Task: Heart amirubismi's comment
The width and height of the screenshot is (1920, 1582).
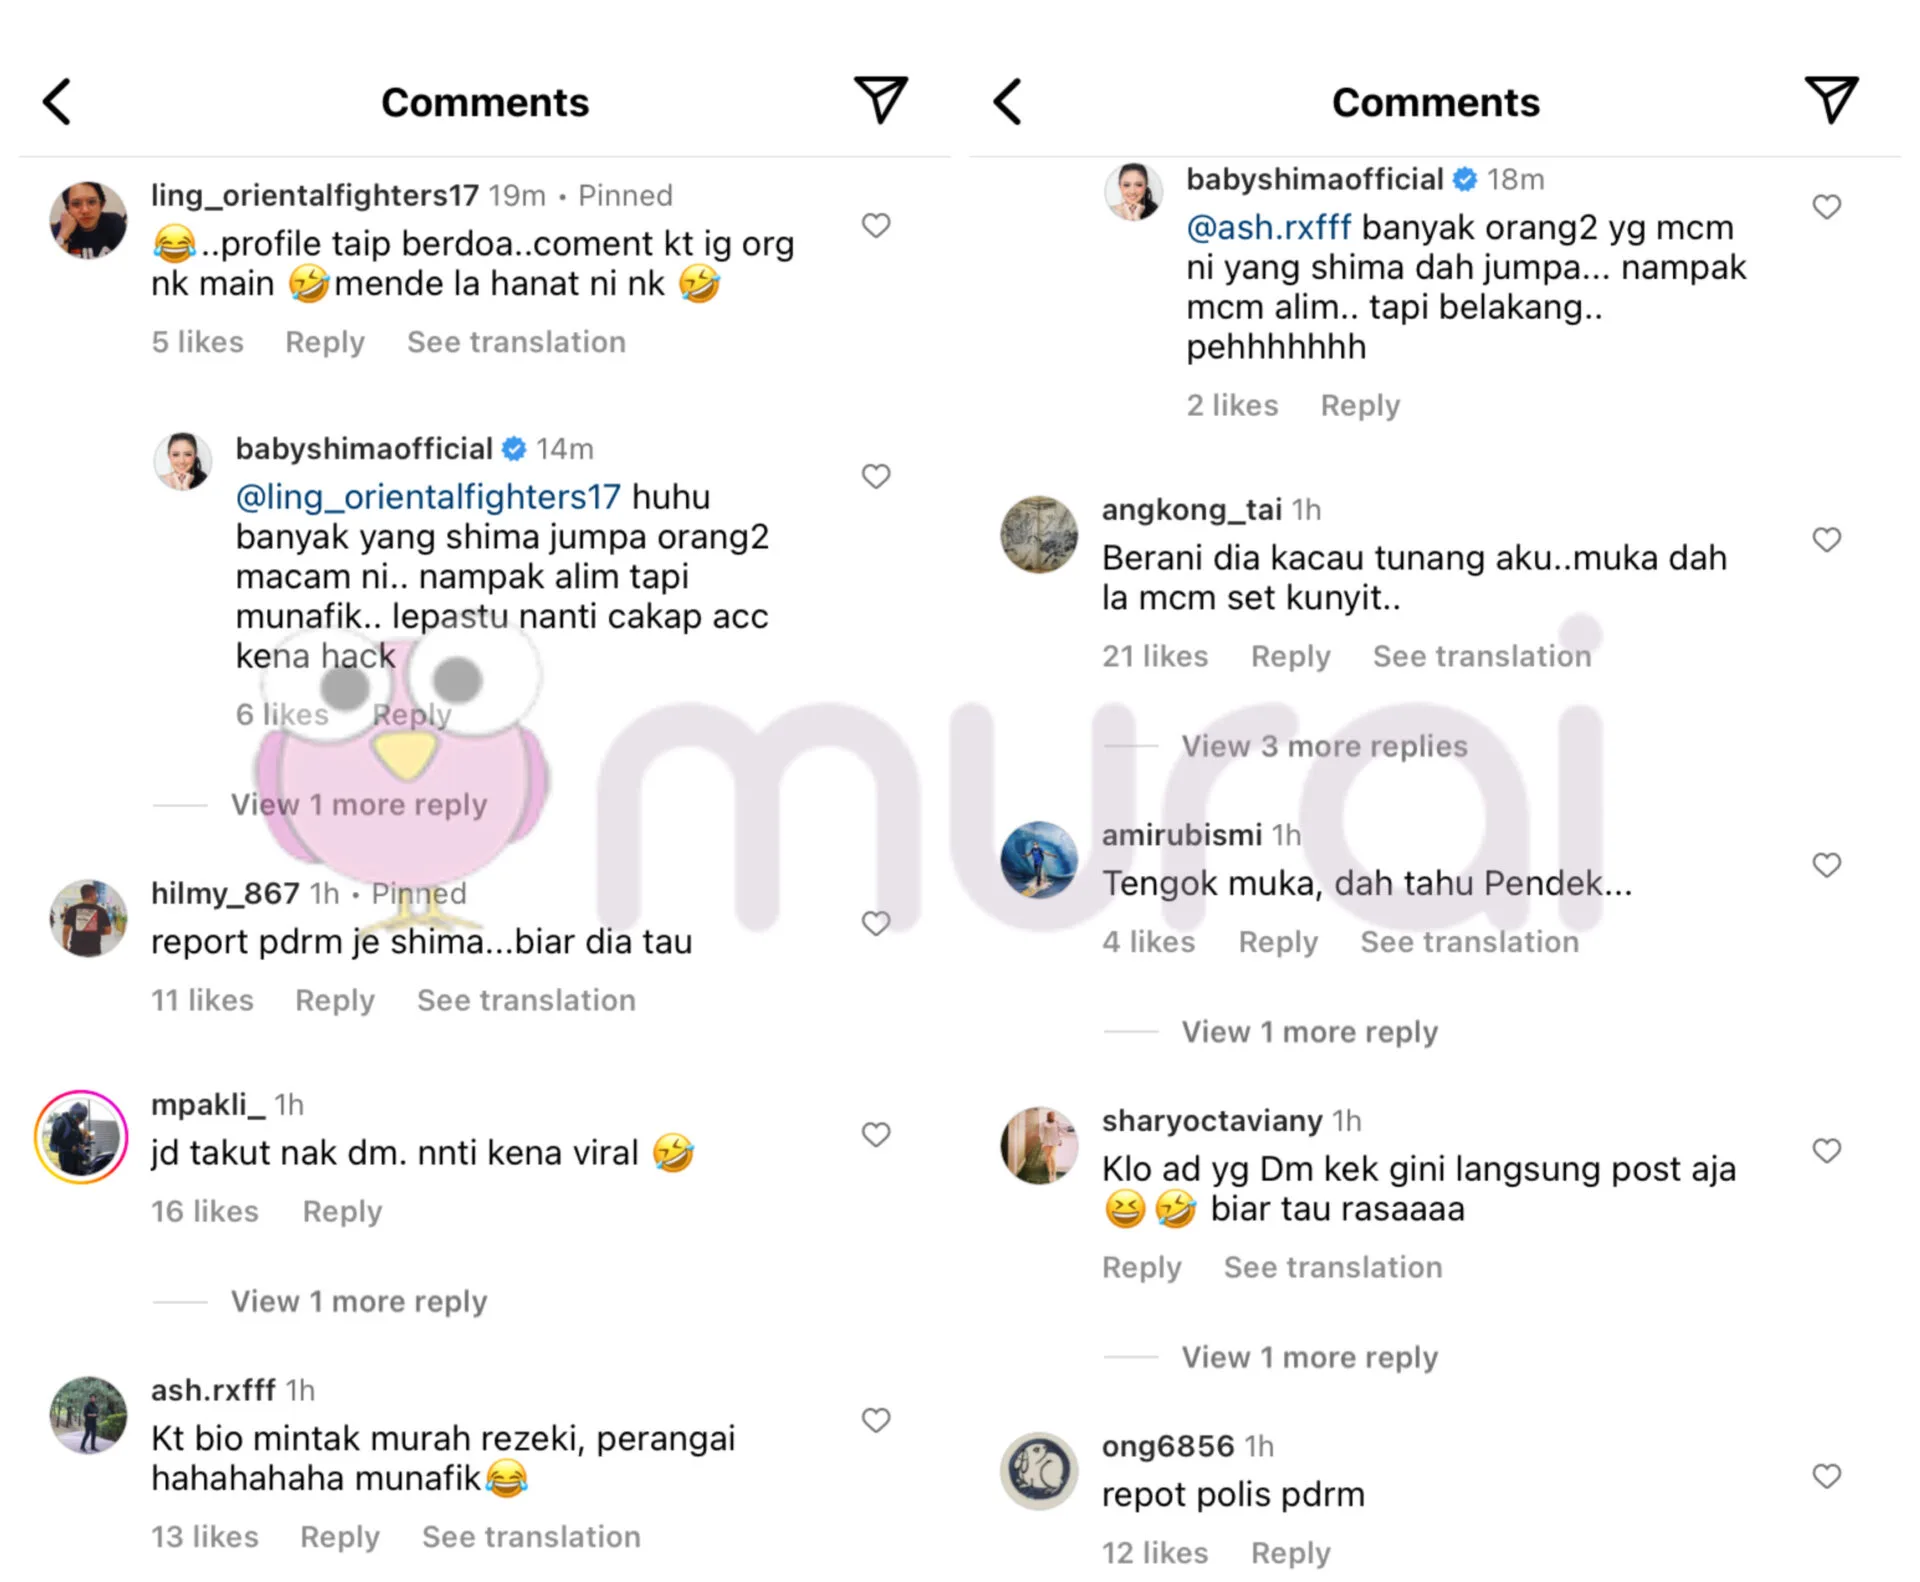Action: 1827,865
